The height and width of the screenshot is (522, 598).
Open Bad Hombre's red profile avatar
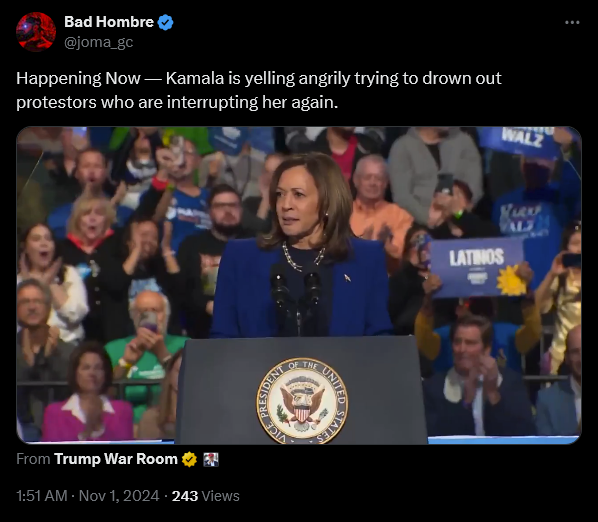(x=36, y=32)
